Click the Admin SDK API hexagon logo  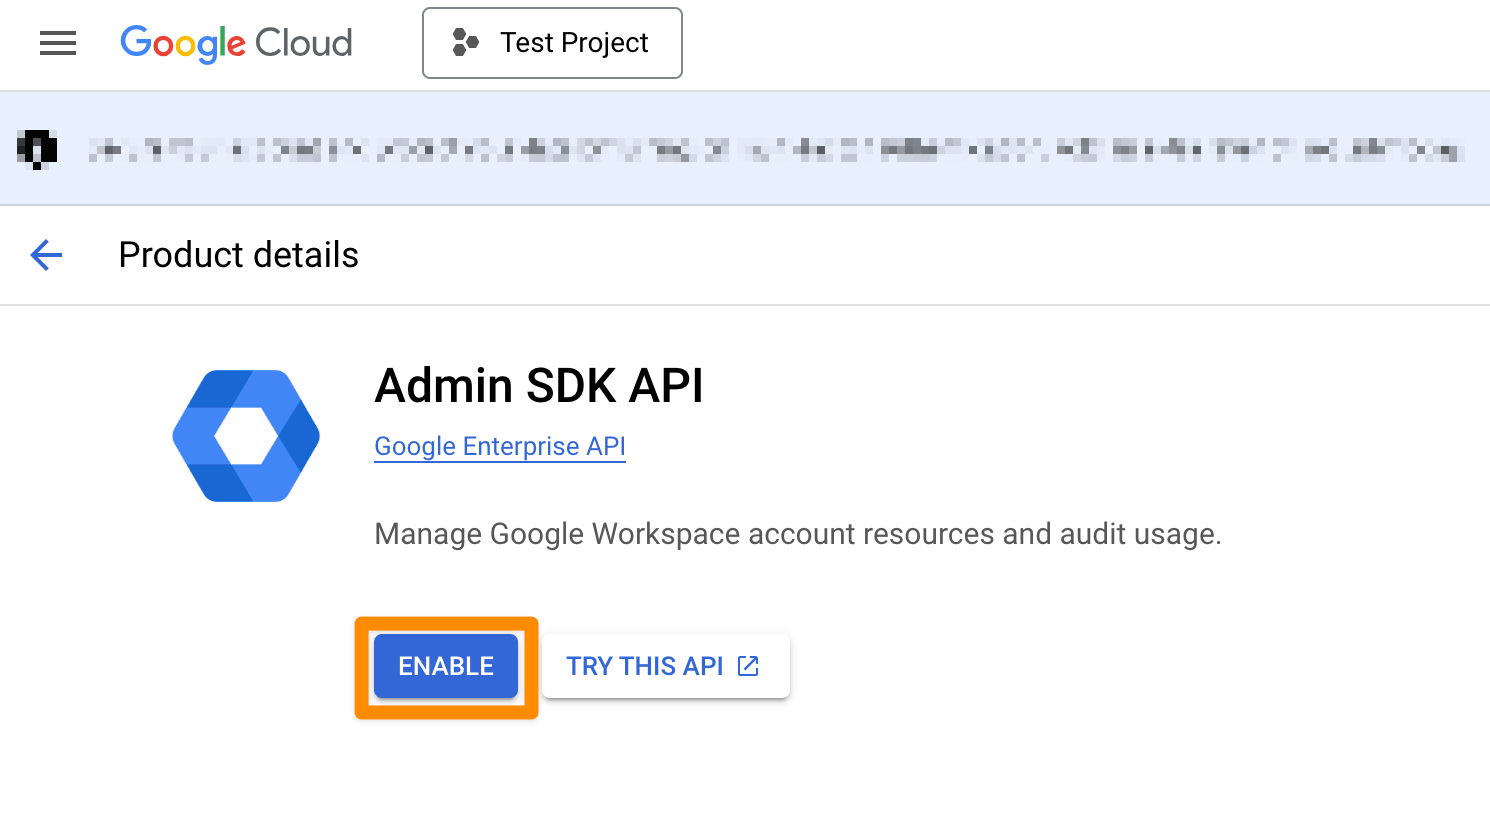(246, 436)
